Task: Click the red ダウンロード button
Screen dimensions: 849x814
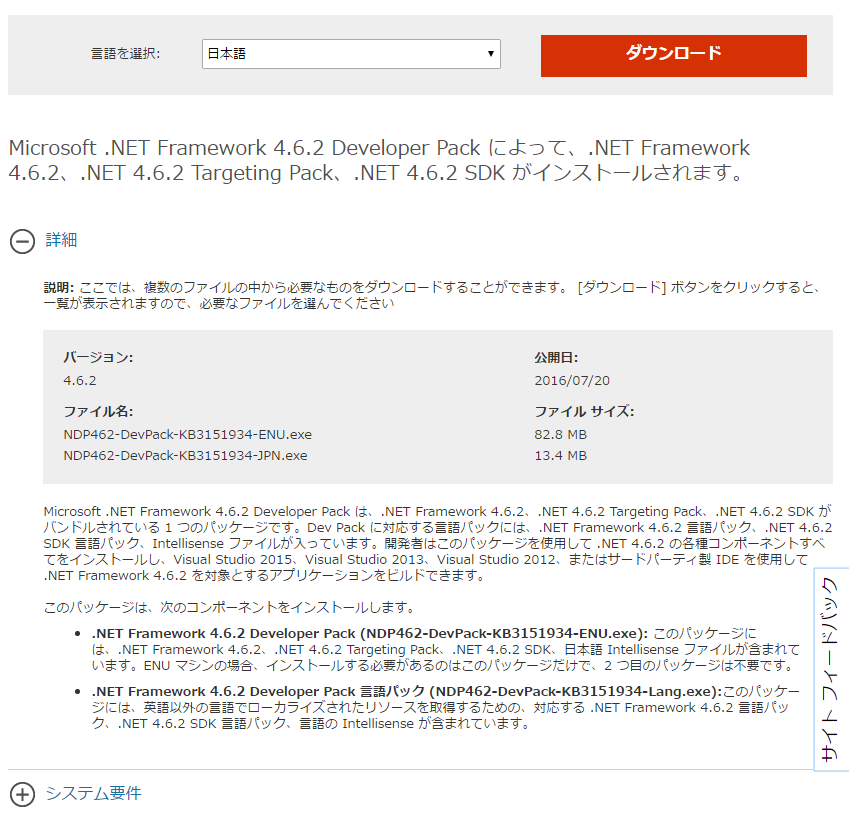Action: pyautogui.click(x=673, y=55)
